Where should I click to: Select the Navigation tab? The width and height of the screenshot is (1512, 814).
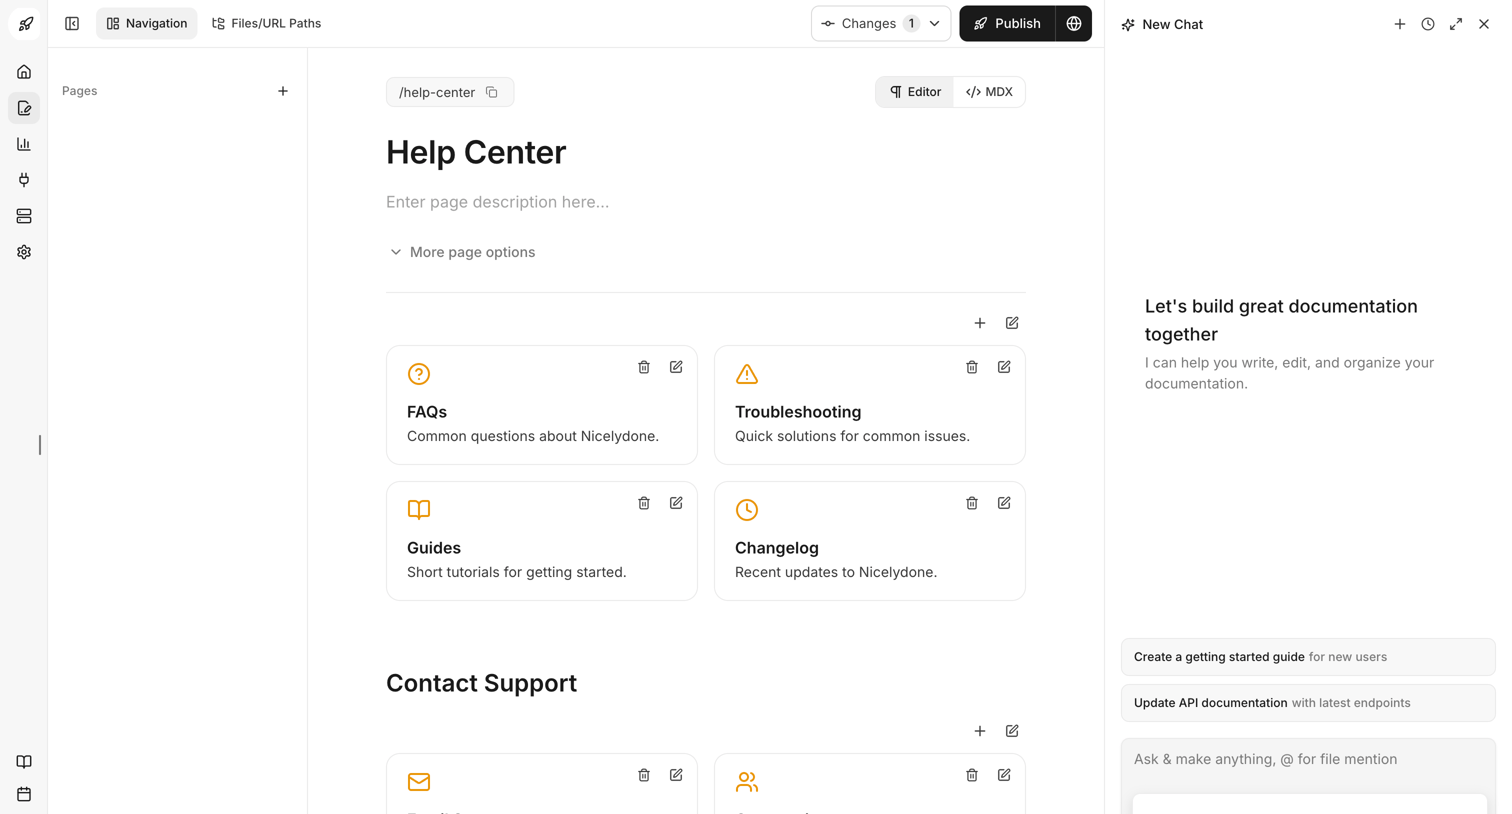click(147, 23)
